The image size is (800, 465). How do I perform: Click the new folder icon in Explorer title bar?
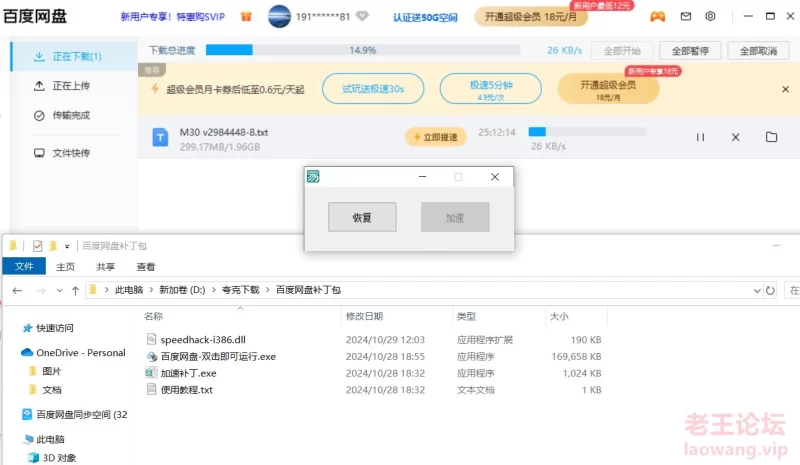click(x=53, y=246)
